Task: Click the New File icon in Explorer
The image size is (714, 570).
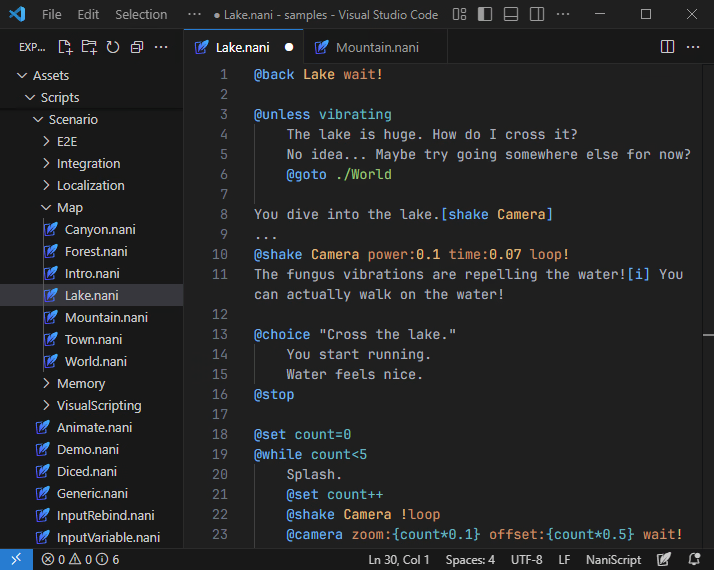Action: [x=65, y=47]
